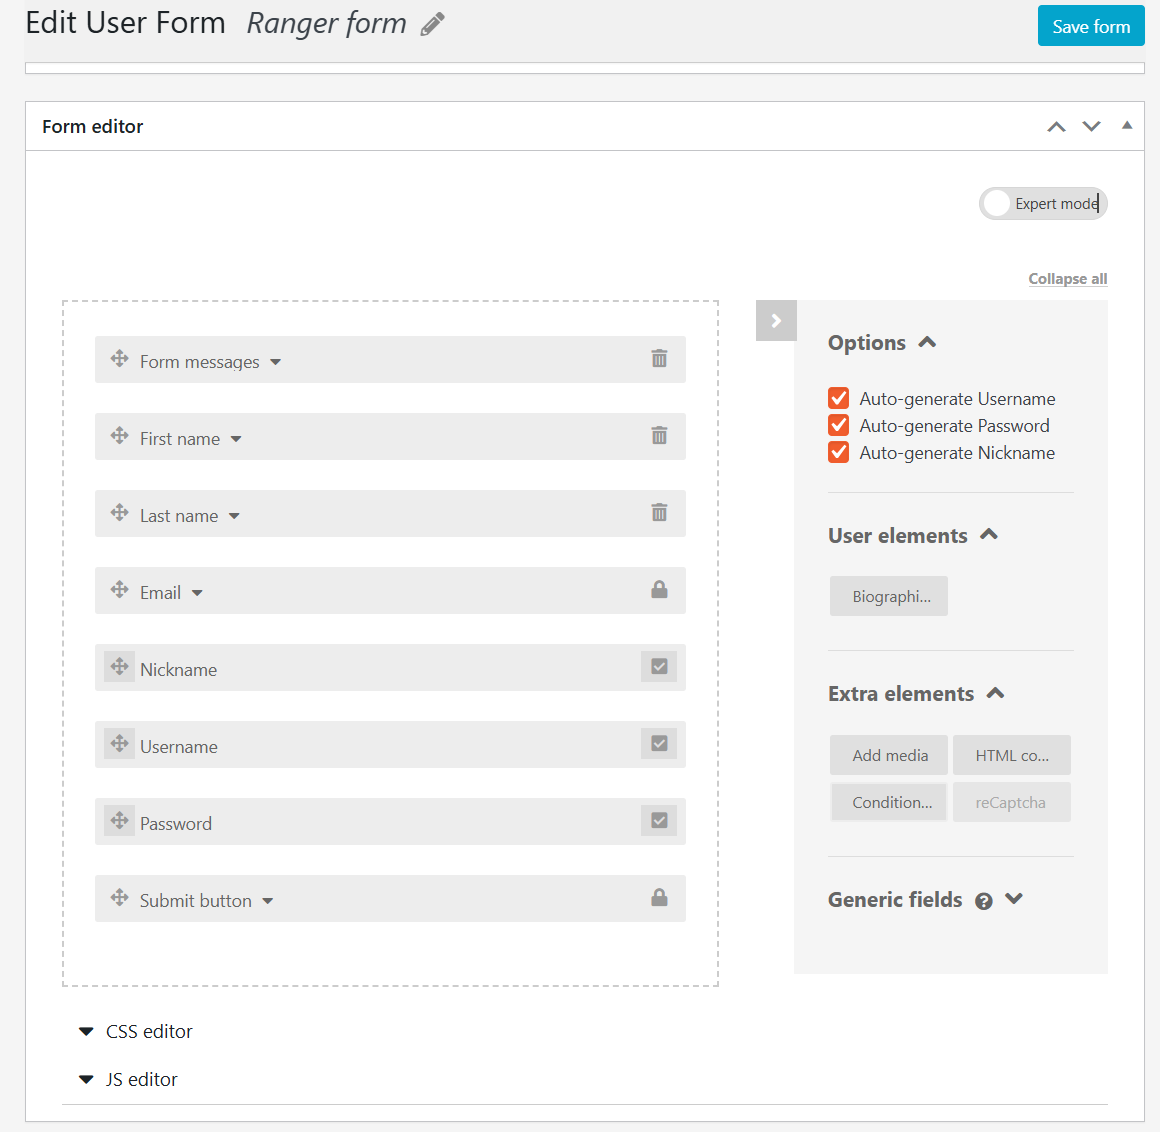Click the Generic fields heading

(x=894, y=900)
